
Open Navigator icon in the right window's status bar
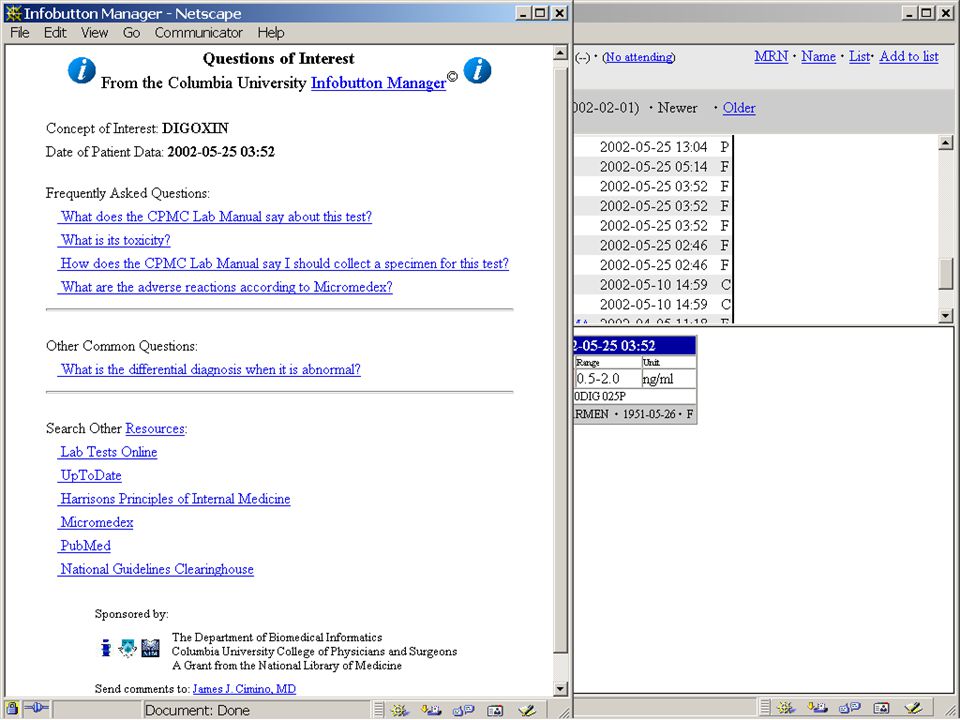(x=786, y=708)
